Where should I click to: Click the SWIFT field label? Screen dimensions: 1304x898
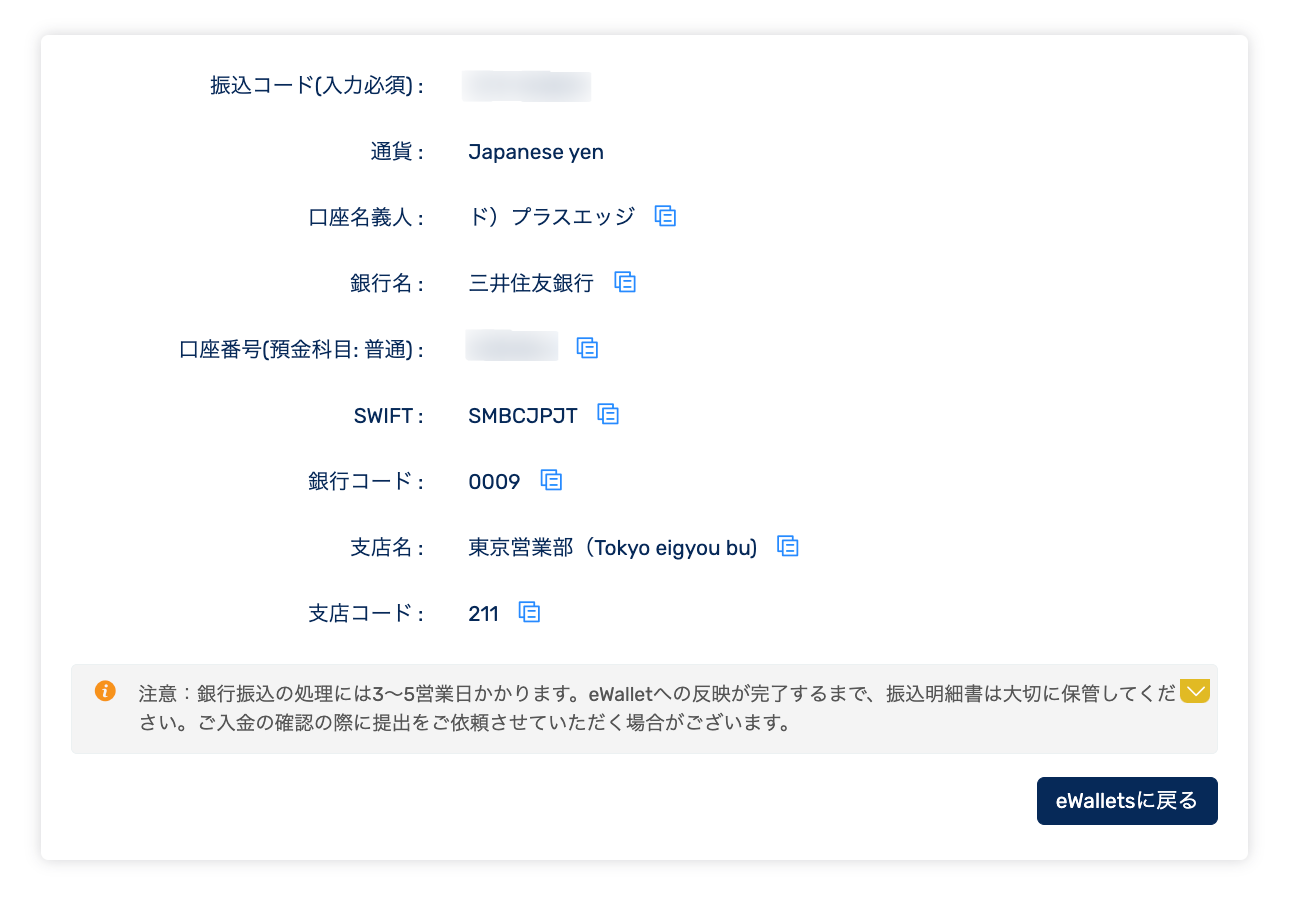(x=389, y=415)
